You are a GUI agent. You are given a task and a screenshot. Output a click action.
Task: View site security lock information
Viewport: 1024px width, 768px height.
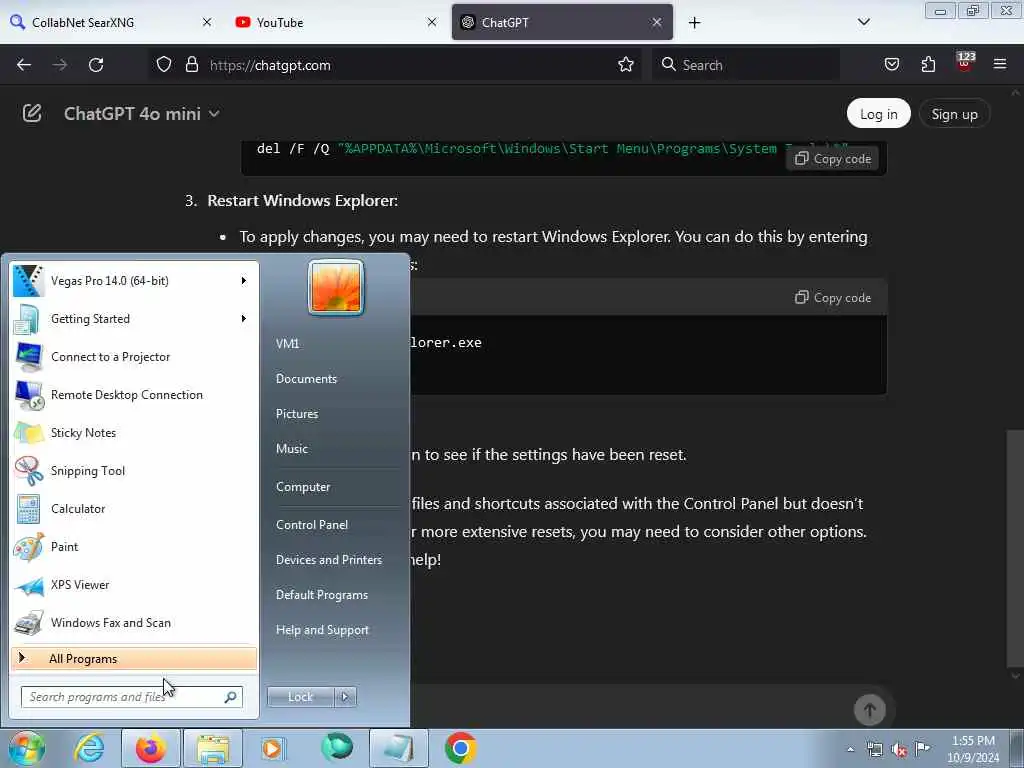[x=191, y=65]
